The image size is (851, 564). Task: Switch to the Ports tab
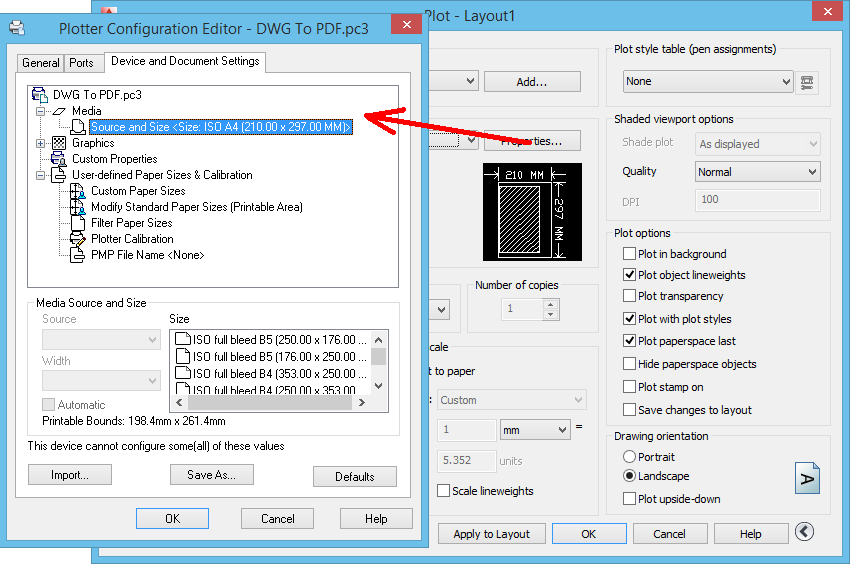[x=81, y=63]
